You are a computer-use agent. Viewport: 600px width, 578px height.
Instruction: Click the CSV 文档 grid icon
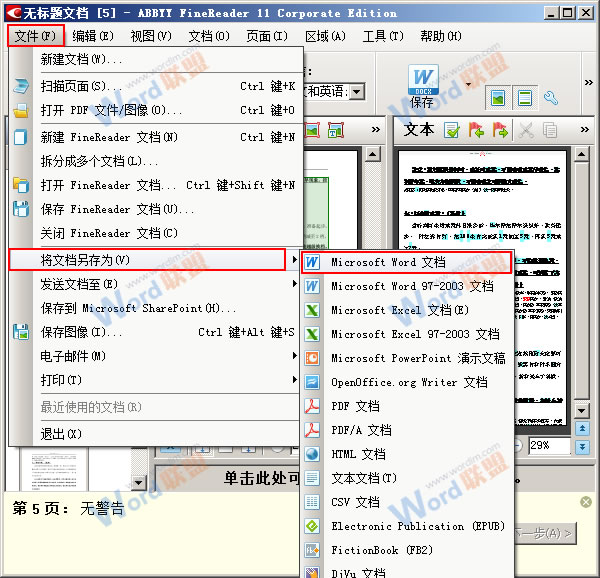[312, 502]
